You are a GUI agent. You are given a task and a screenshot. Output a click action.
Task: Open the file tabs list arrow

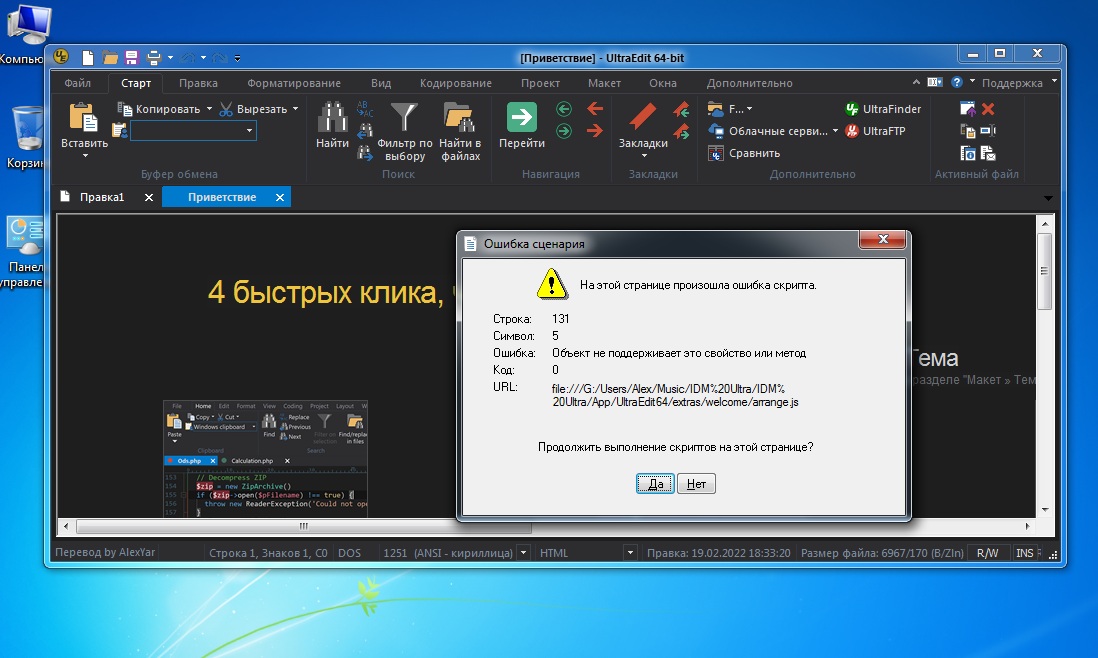point(1048,198)
